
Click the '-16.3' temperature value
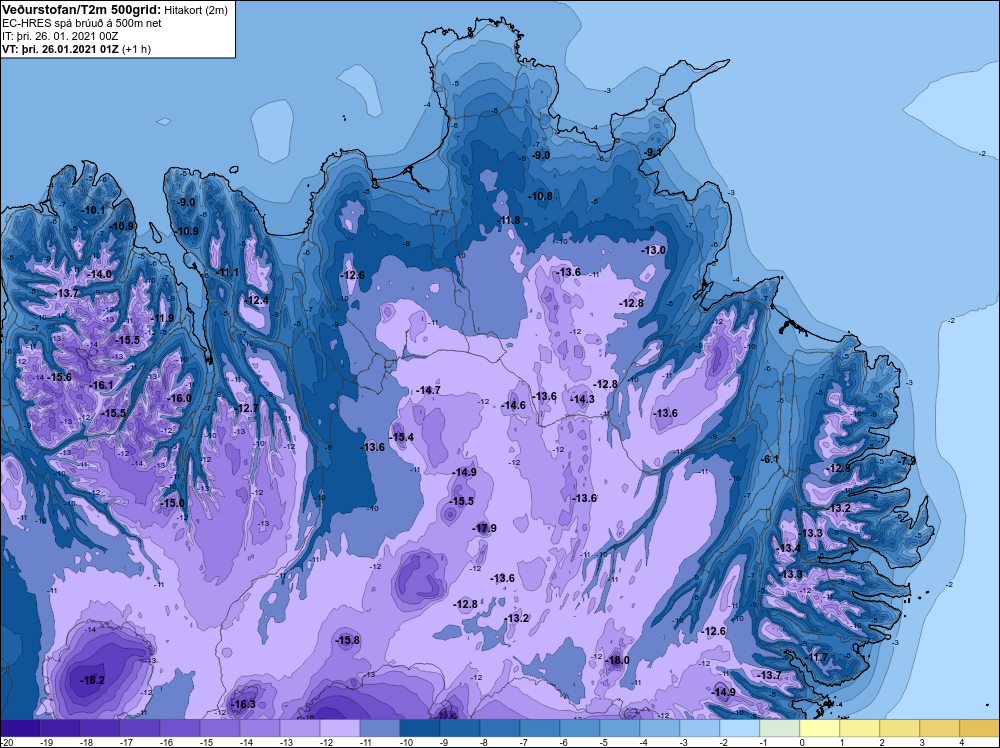pos(243,704)
